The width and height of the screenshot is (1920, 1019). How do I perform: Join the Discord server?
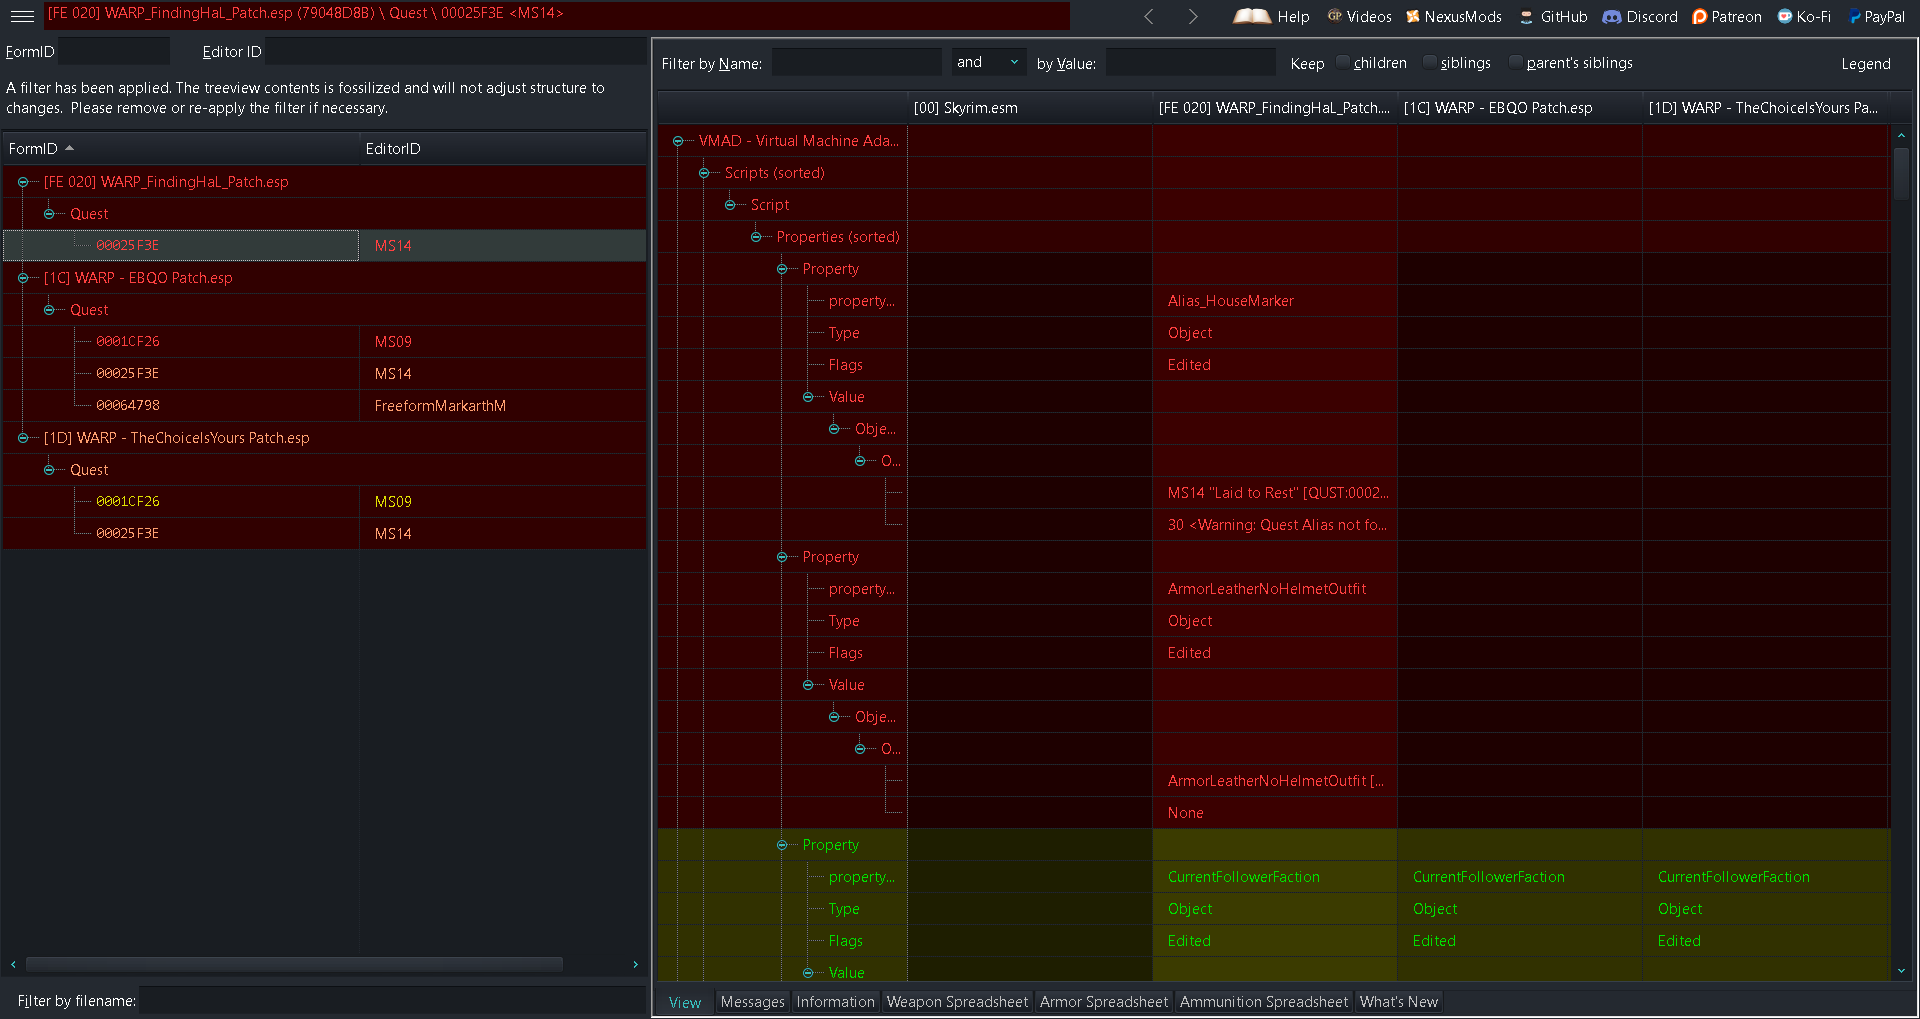1639,16
